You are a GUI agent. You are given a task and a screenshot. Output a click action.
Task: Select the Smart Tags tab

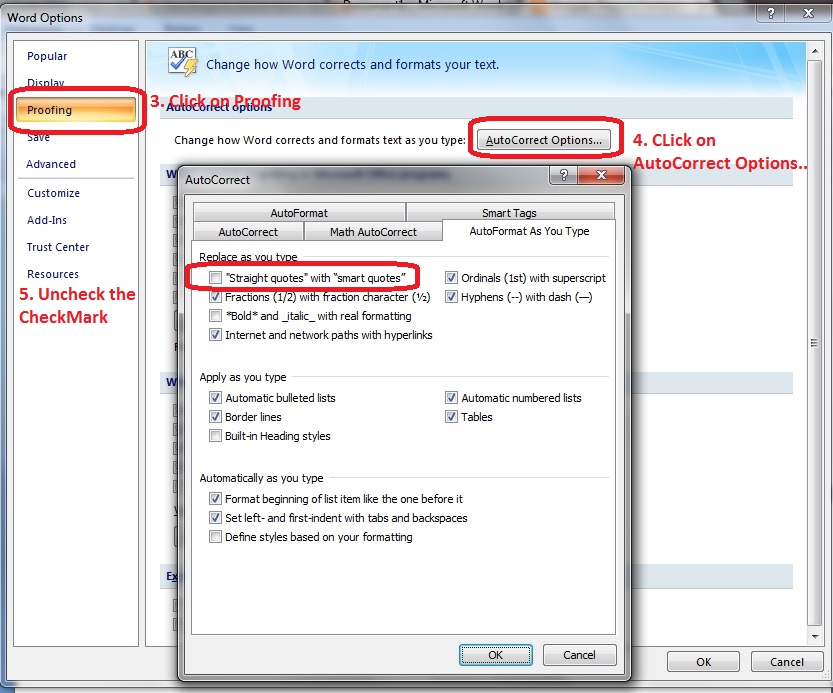[x=510, y=212]
